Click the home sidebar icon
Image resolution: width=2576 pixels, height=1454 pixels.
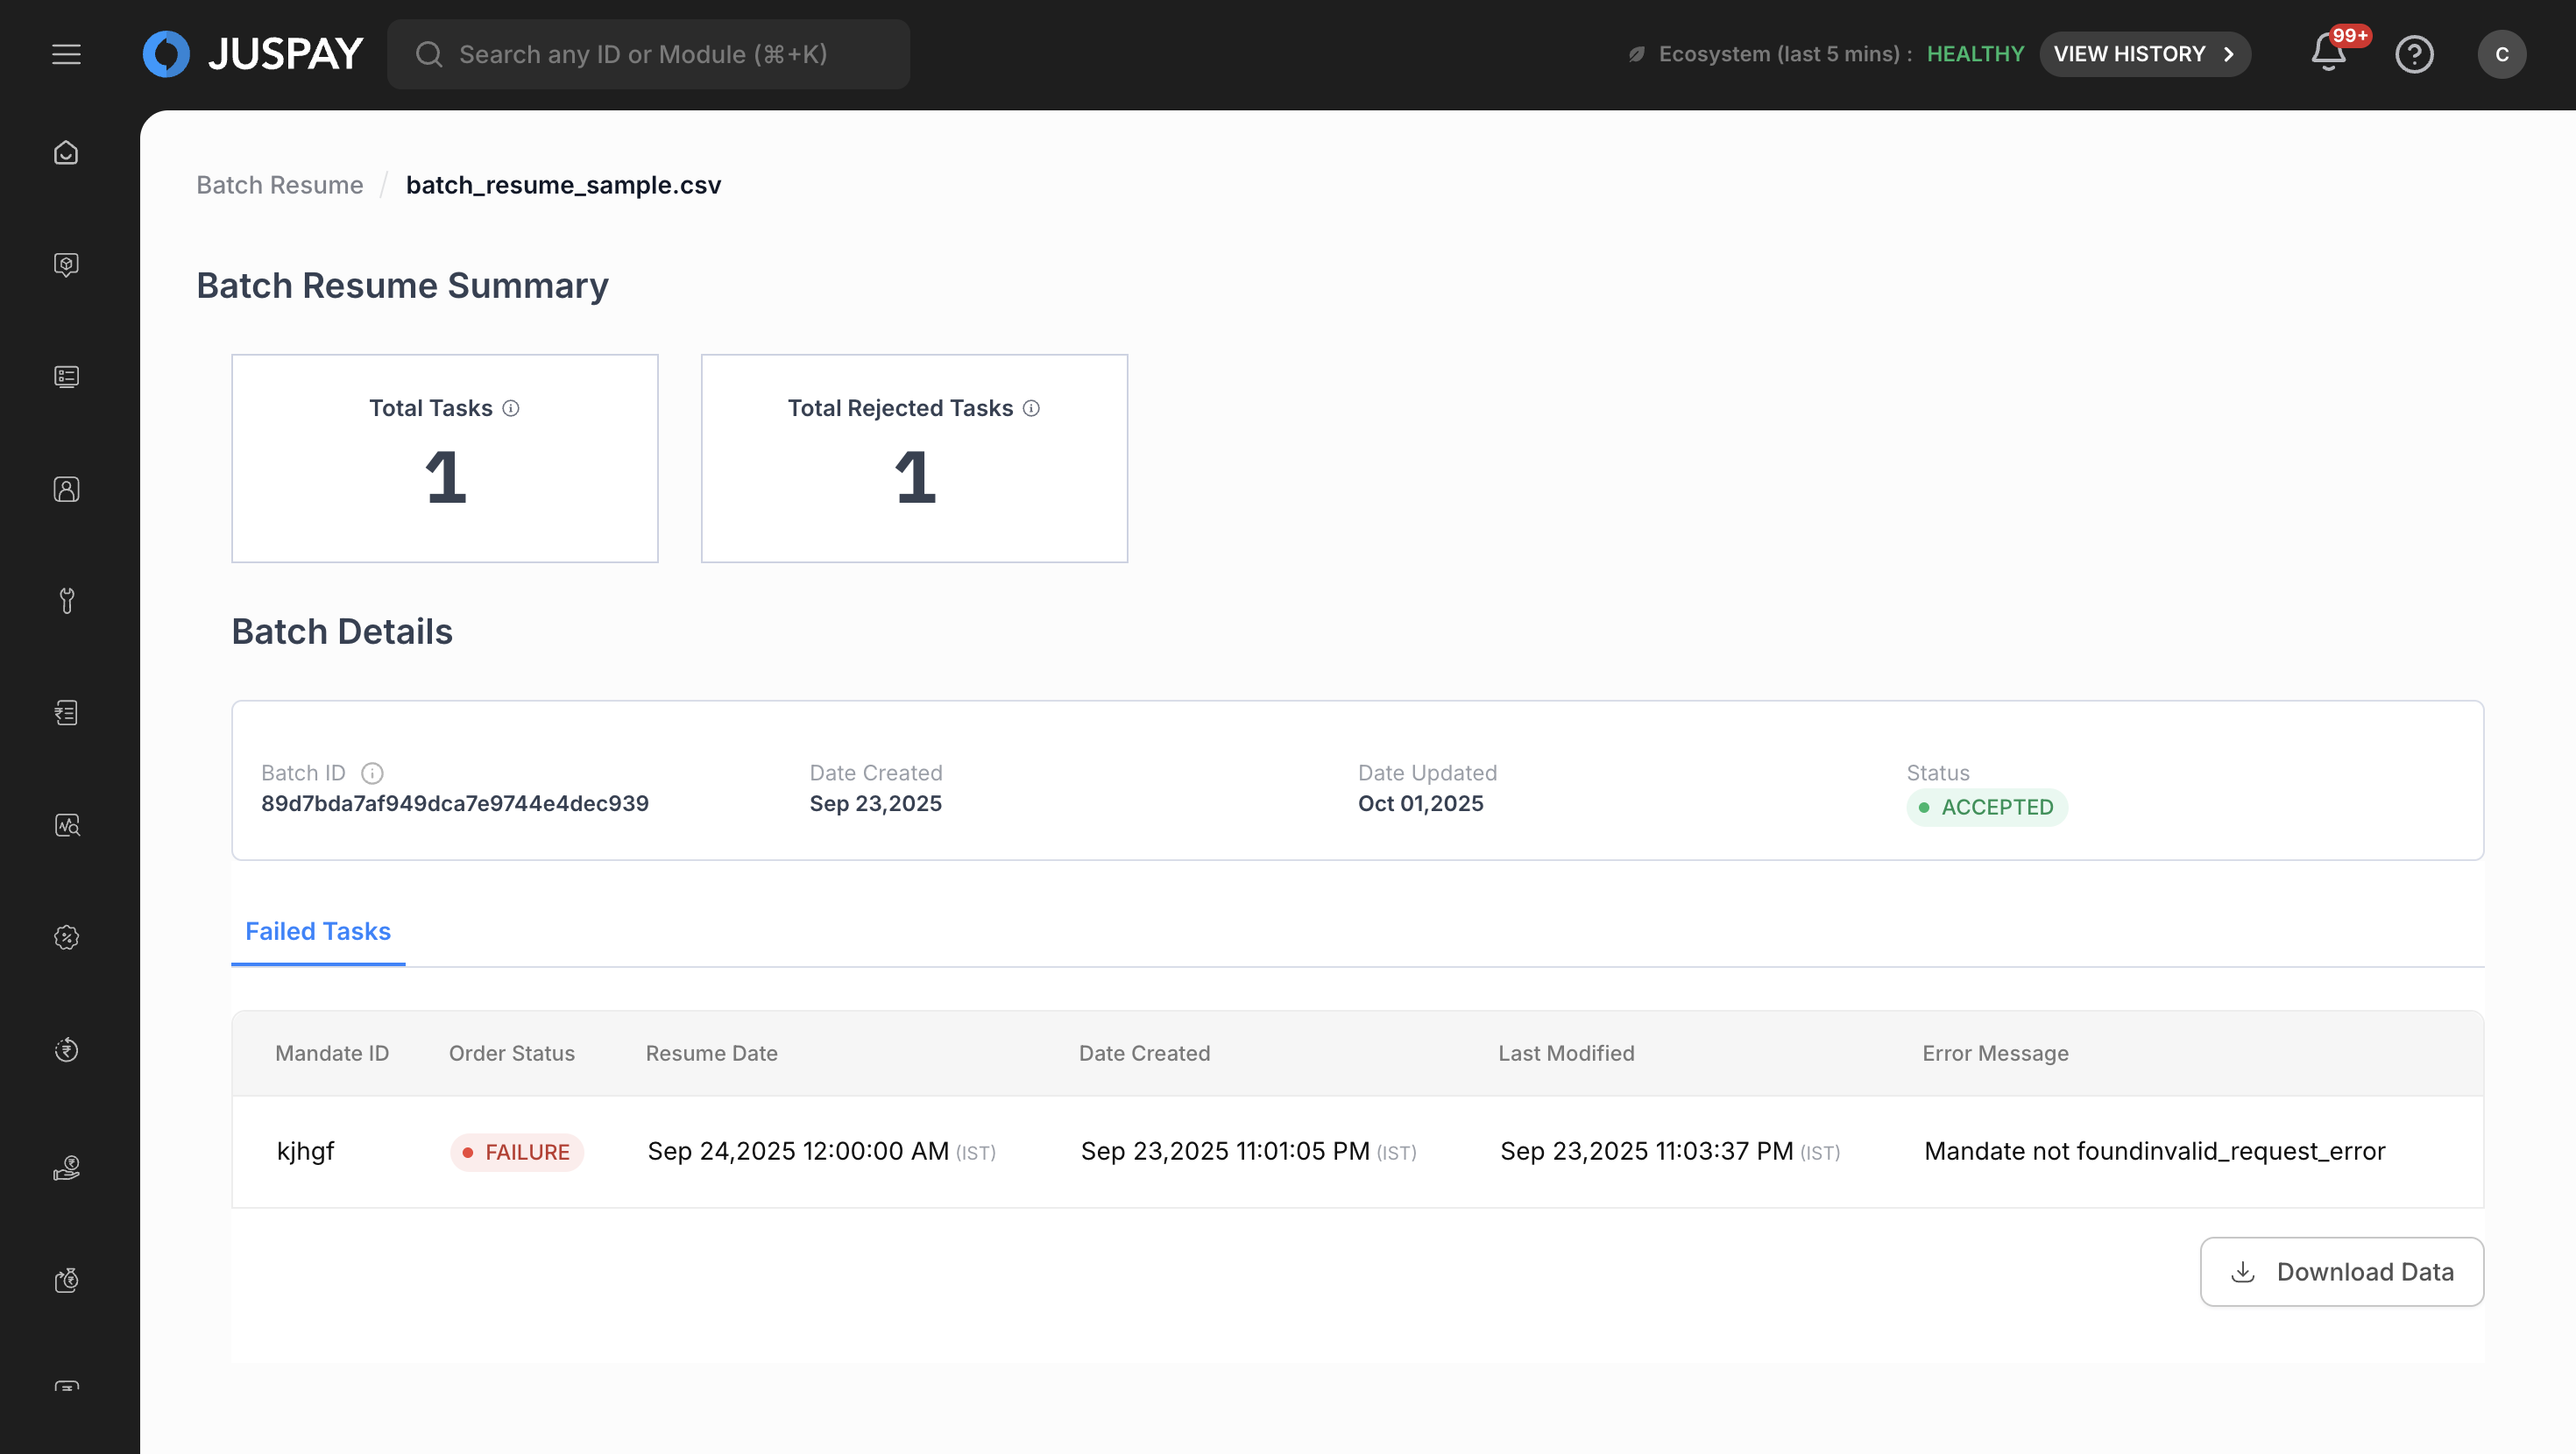point(66,152)
